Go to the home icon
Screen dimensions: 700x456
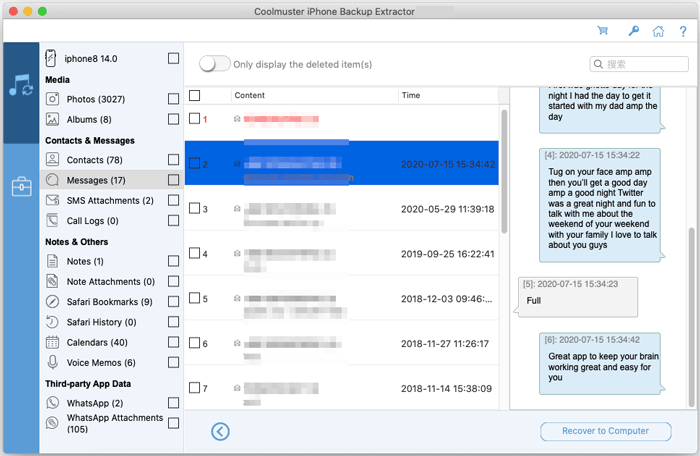658,31
